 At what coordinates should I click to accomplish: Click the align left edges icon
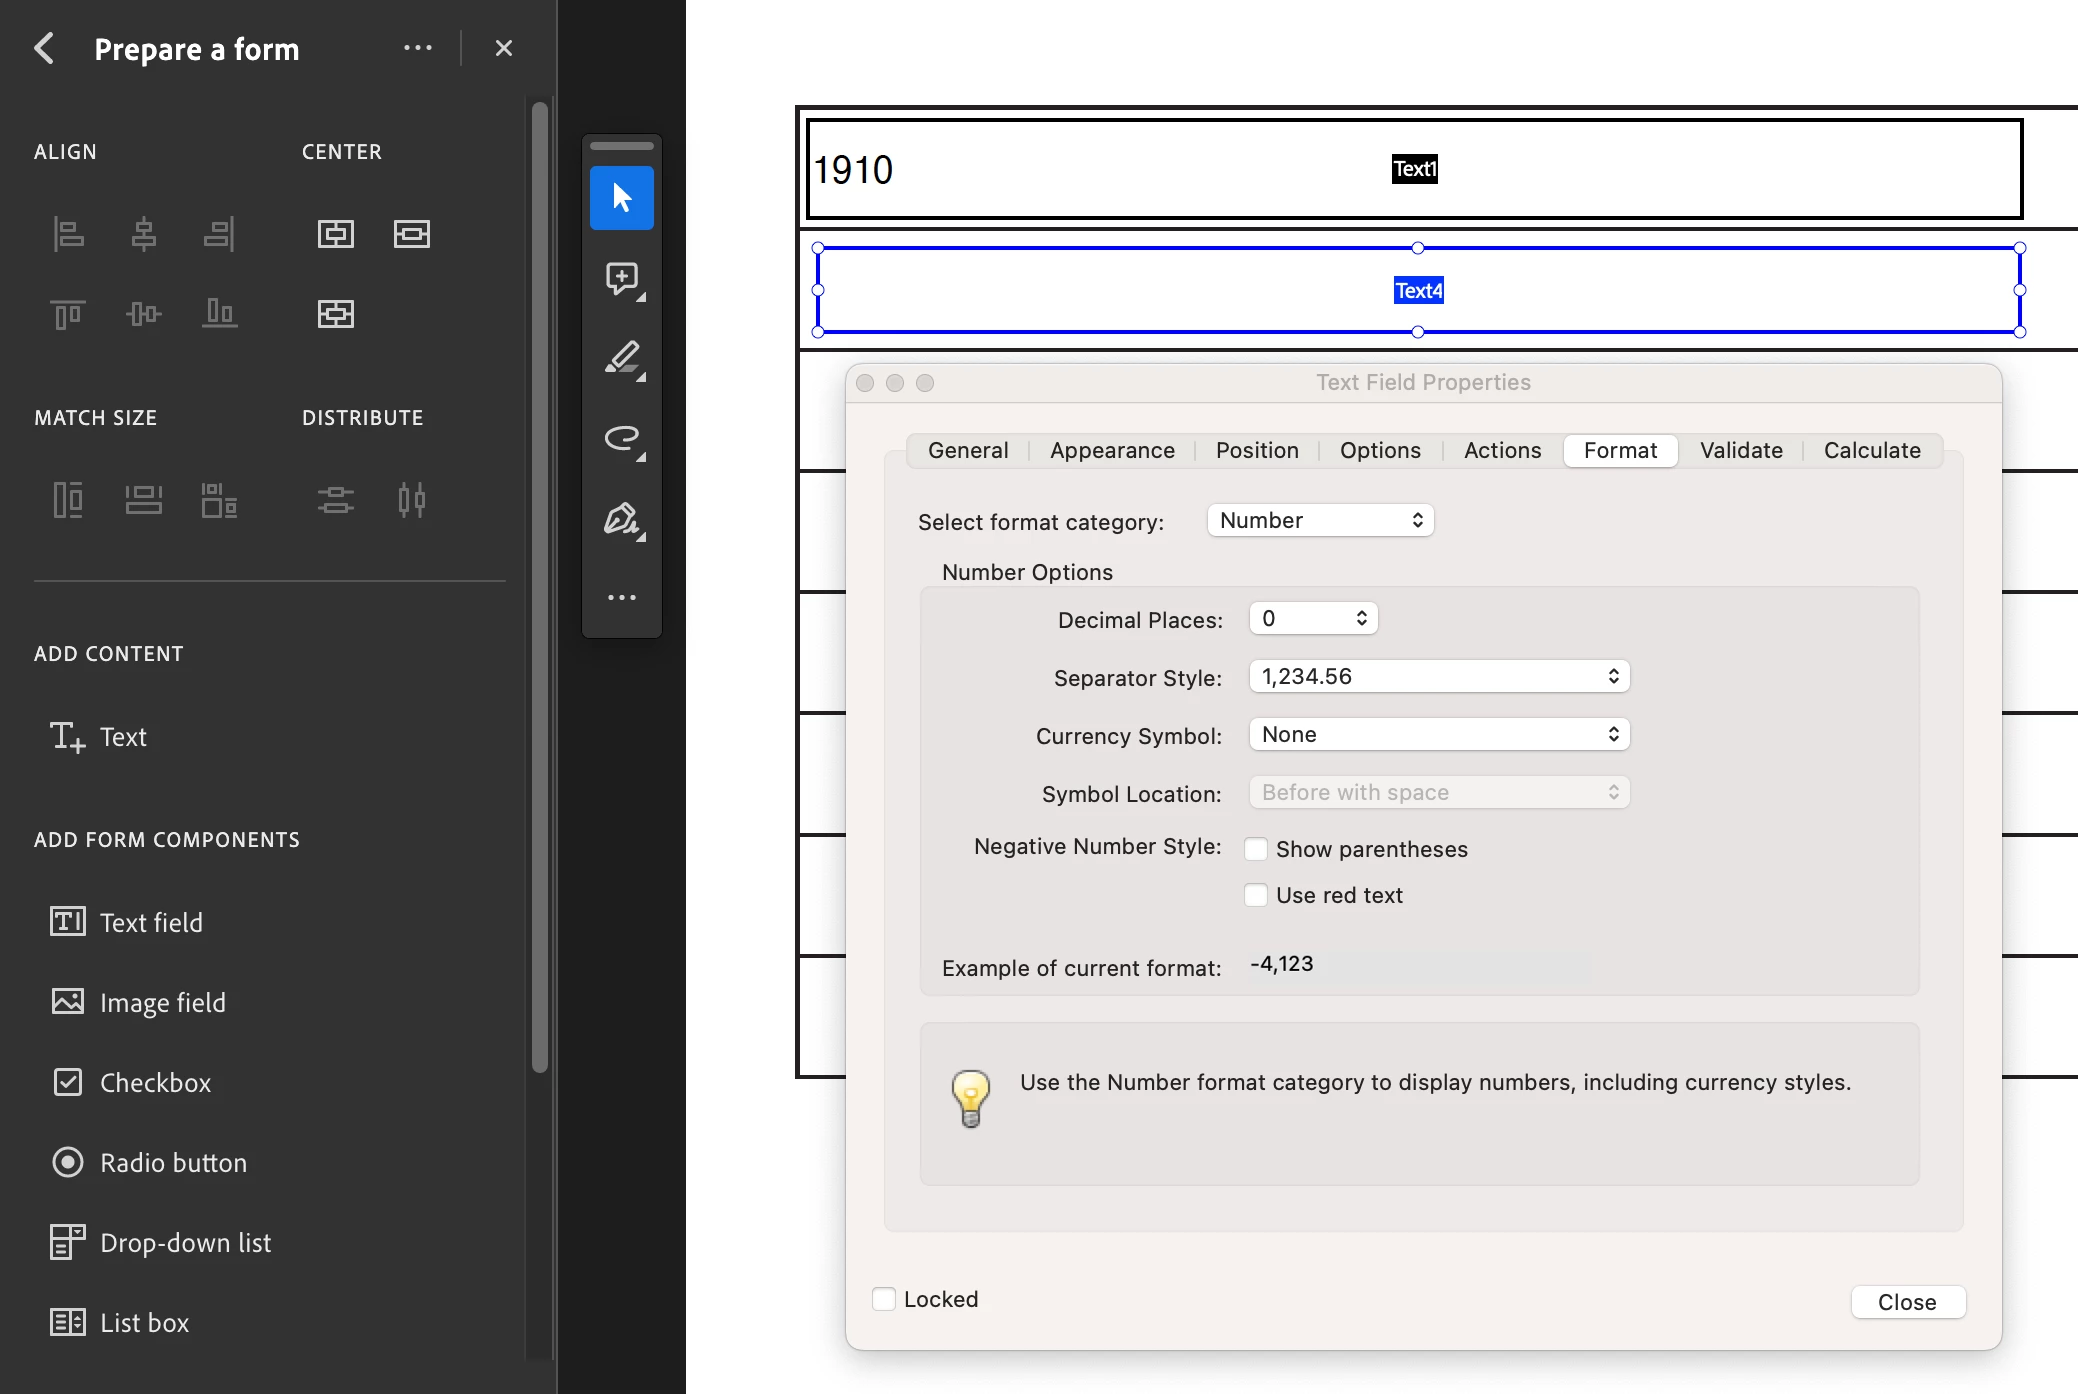coord(68,234)
